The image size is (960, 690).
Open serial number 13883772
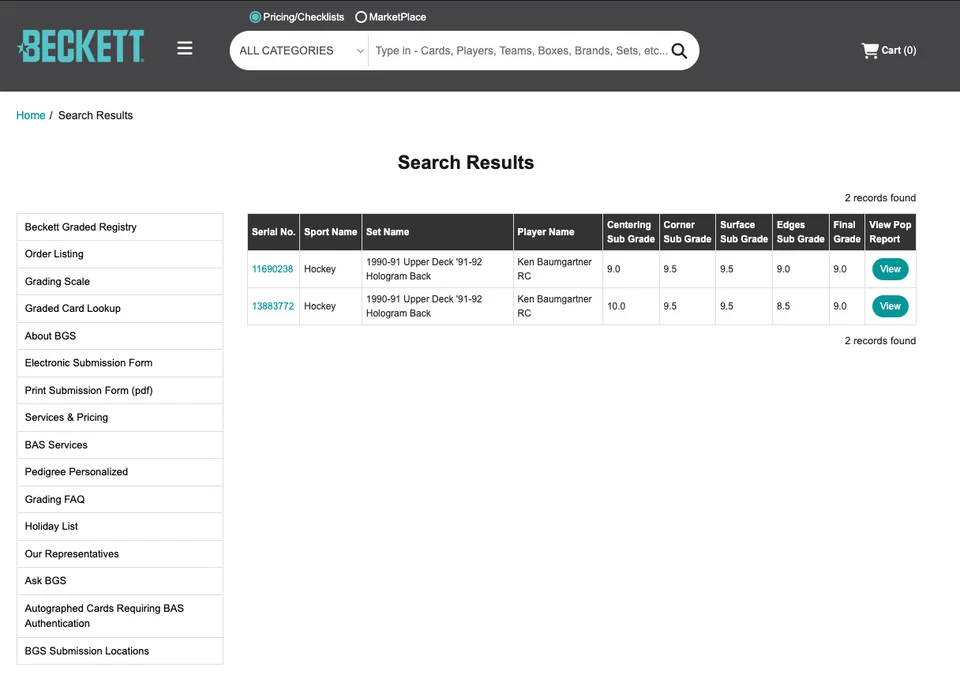273,306
